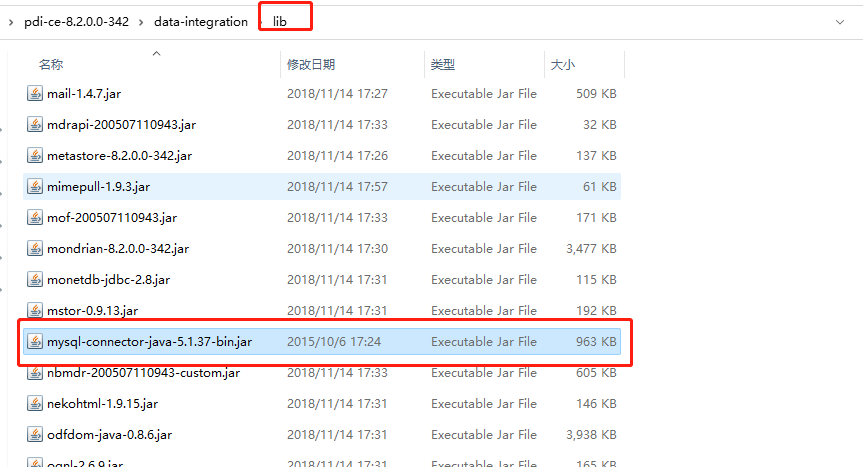
Task: Select file nekohtml-1.9.15.jar
Action: pyautogui.click(x=102, y=403)
